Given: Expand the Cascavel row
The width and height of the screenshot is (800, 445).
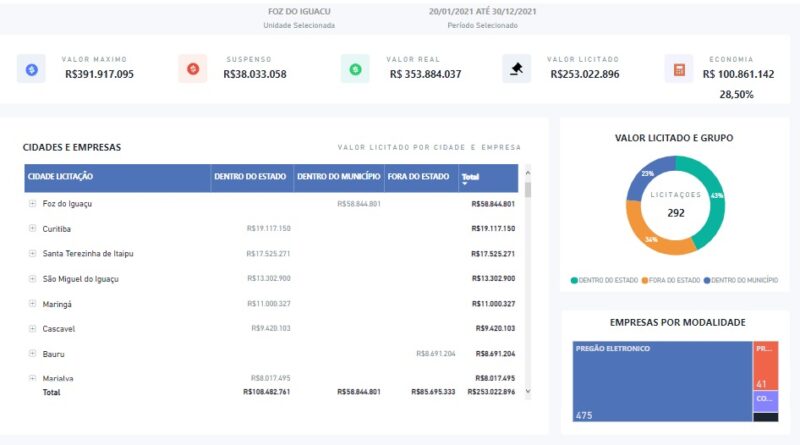Looking at the screenshot, I should 33,329.
